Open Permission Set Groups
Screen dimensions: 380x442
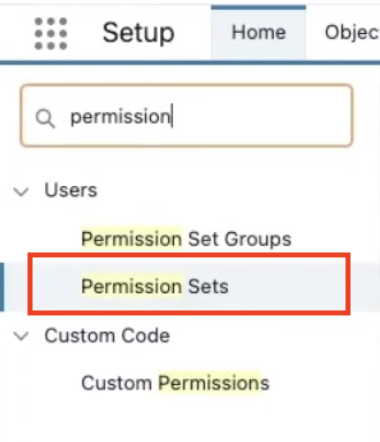tap(186, 239)
